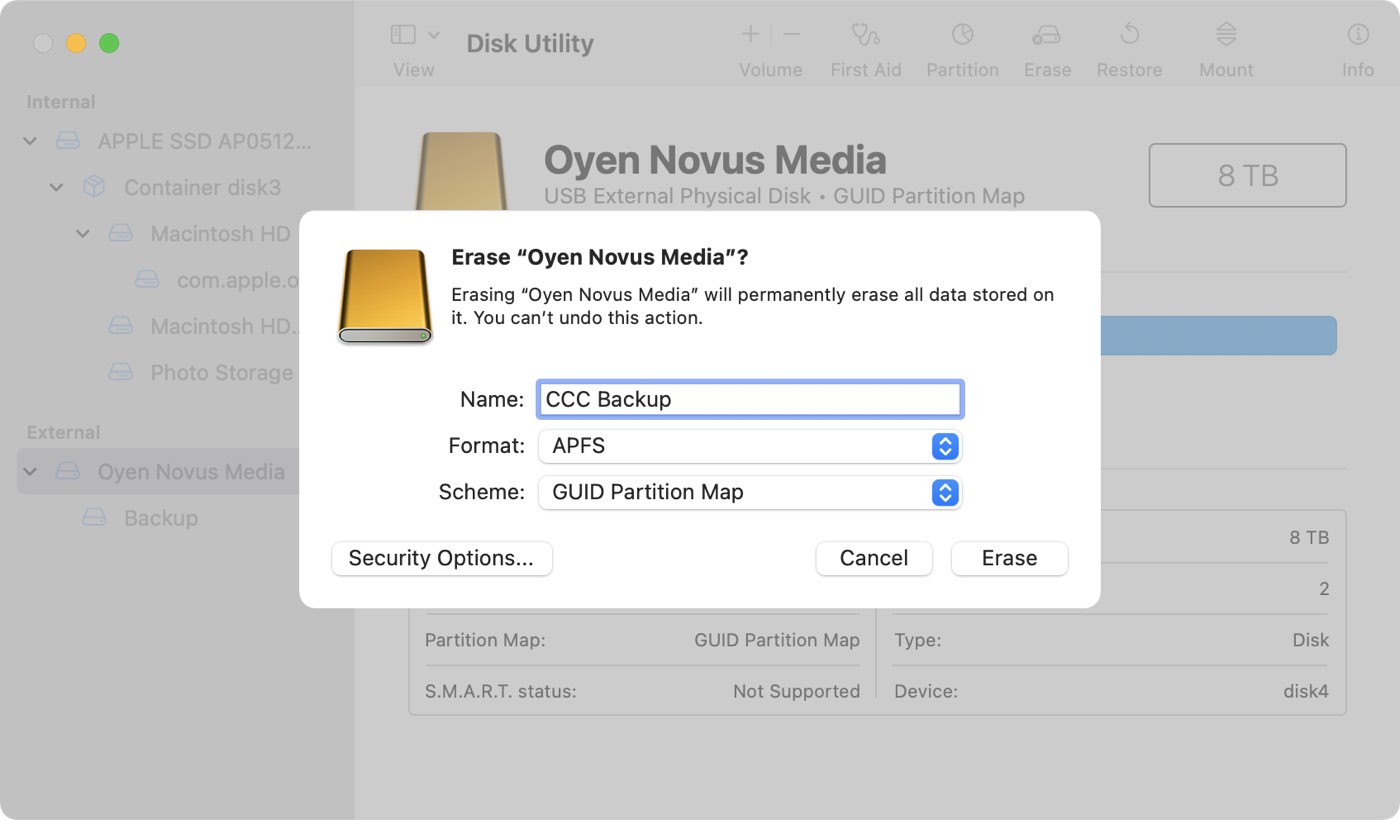Click the com.apple.o… snapshot drive icon

147,280
